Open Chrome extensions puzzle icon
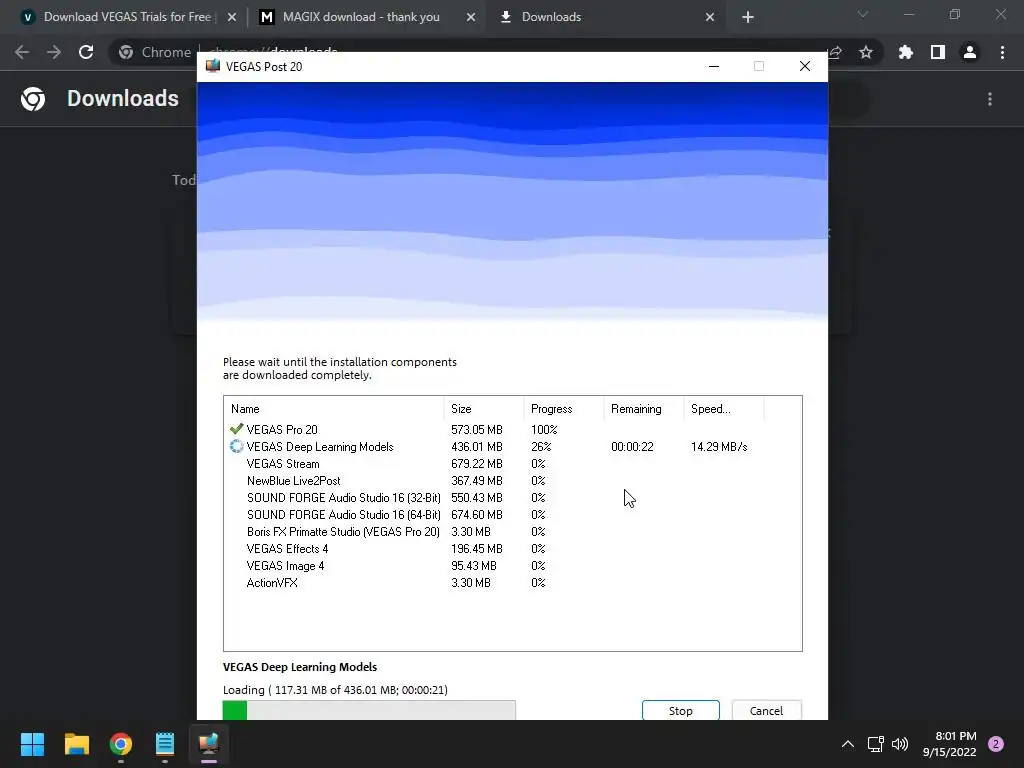Viewport: 1024px width, 768px height. 906,52
